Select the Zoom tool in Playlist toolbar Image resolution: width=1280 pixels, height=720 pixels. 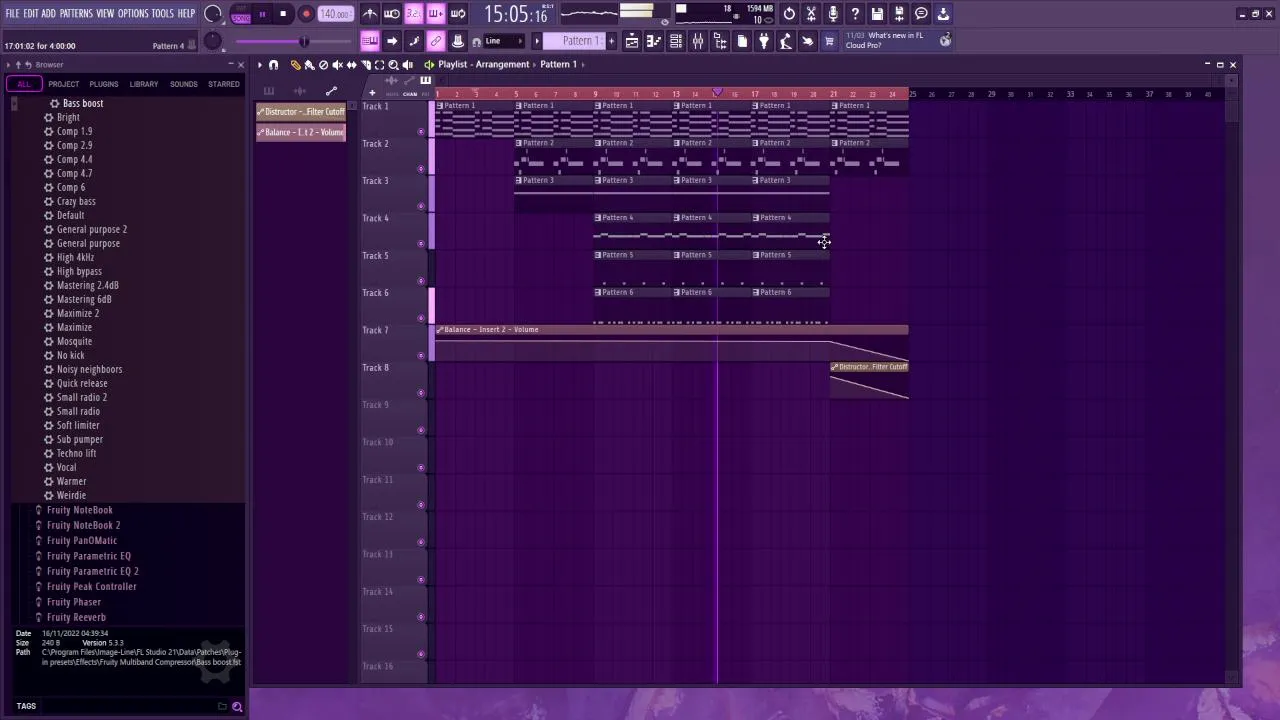pyautogui.click(x=393, y=65)
